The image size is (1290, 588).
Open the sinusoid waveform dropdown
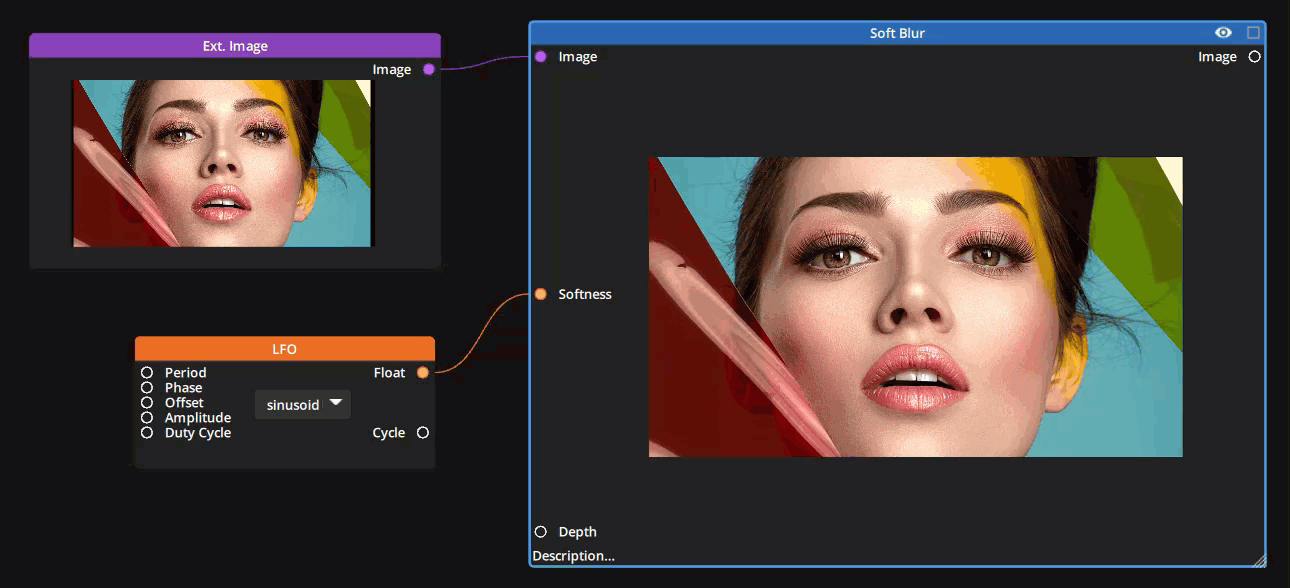coord(303,405)
